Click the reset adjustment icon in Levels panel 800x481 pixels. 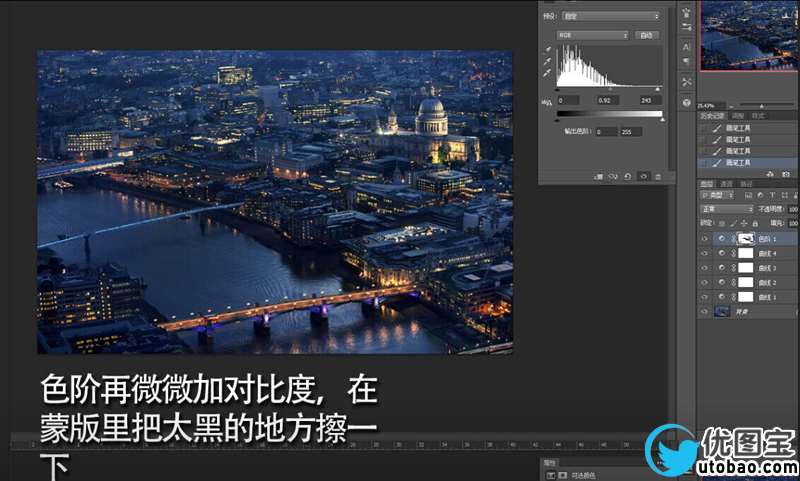pos(628,176)
